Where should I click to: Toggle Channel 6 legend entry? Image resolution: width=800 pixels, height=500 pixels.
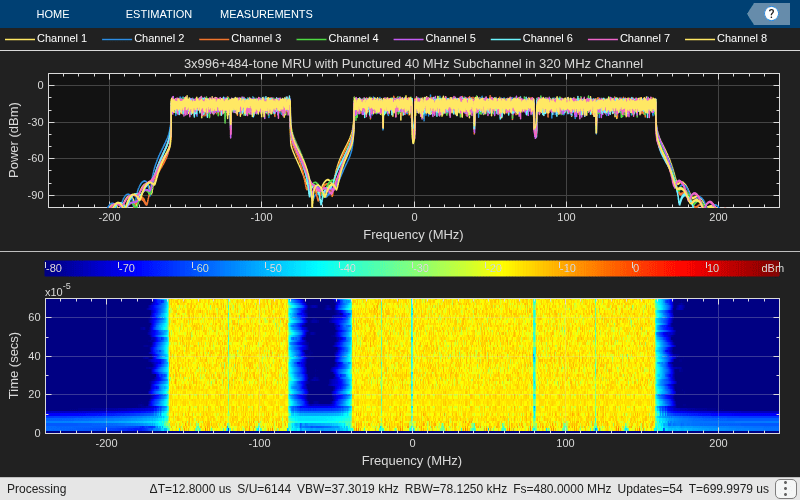(x=532, y=38)
